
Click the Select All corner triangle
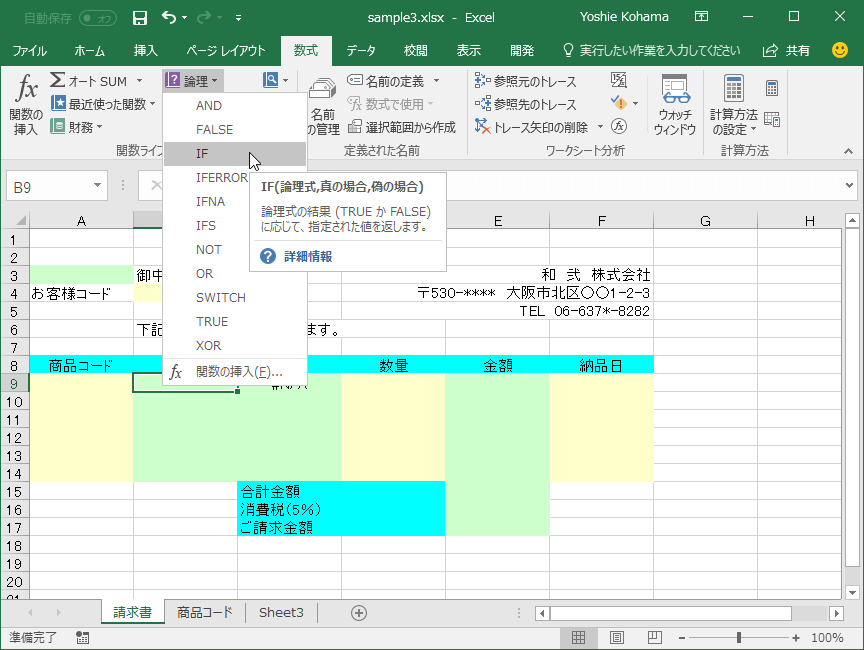(x=20, y=221)
